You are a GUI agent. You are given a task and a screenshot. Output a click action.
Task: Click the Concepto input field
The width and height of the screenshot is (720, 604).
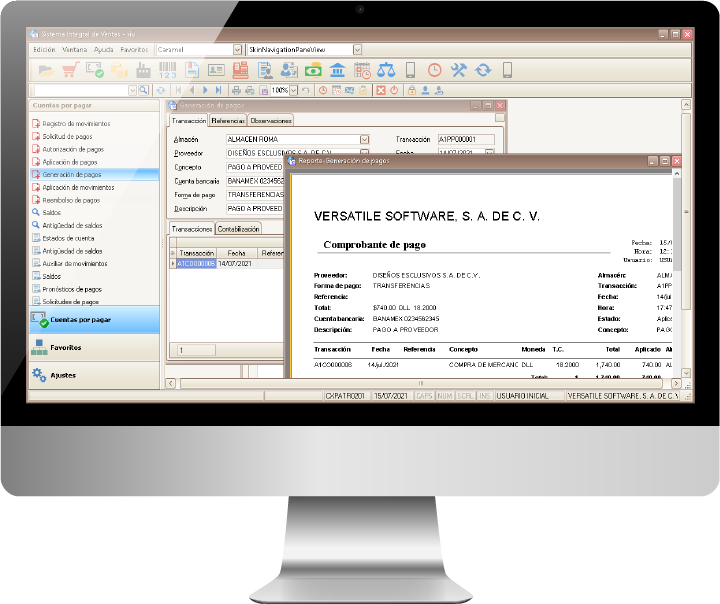[x=255, y=167]
